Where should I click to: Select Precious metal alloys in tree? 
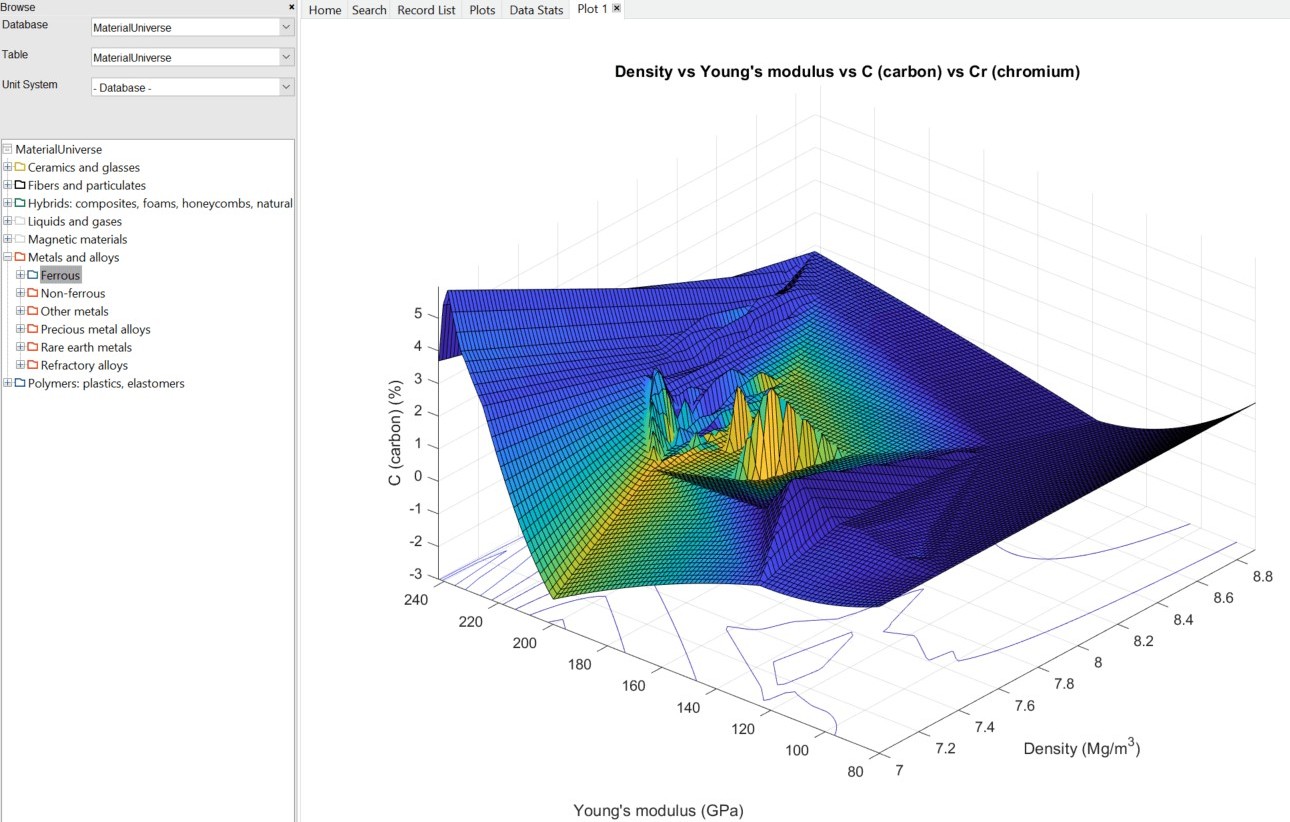(95, 329)
